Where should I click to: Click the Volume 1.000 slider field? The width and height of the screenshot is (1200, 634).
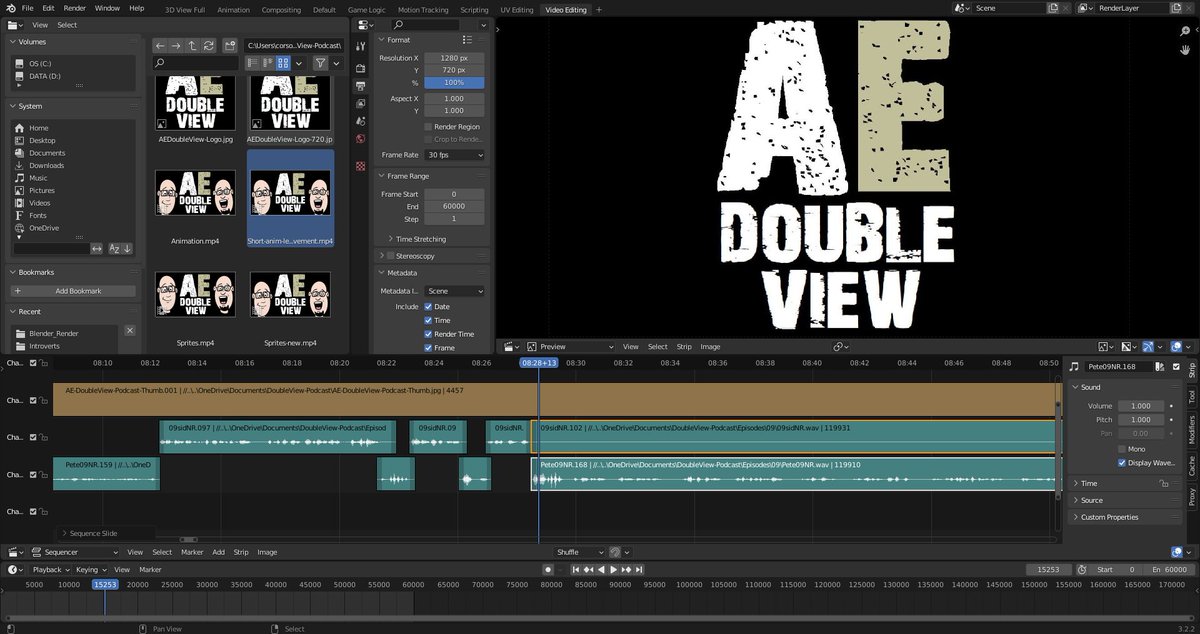(x=1140, y=406)
